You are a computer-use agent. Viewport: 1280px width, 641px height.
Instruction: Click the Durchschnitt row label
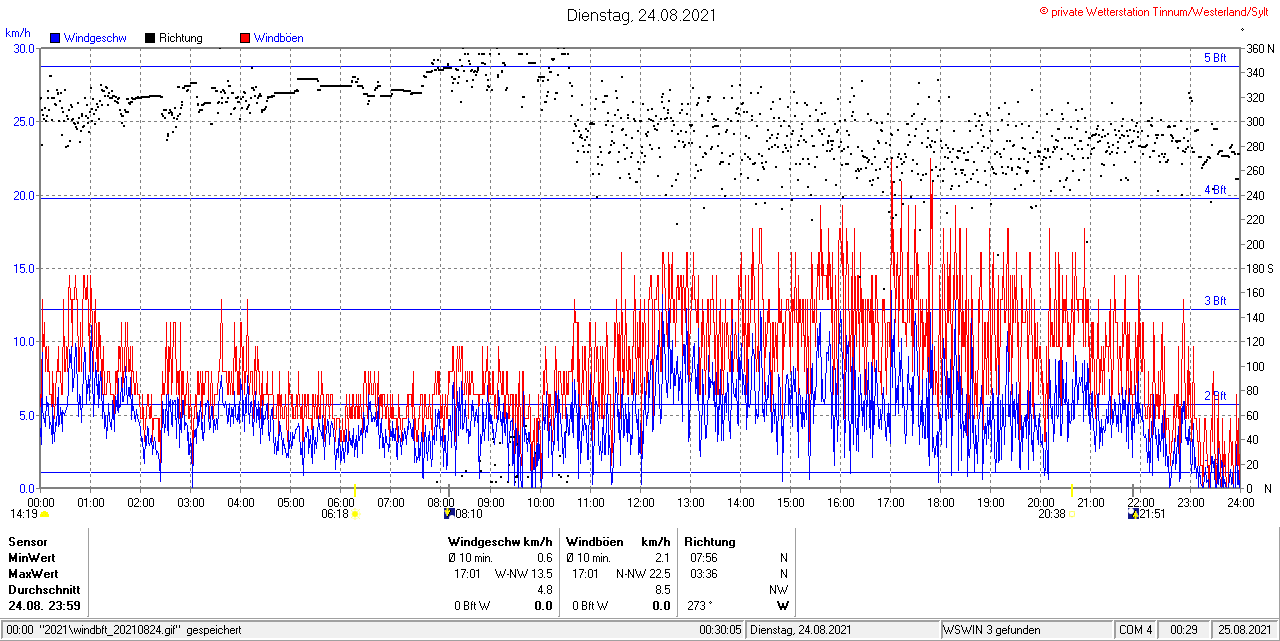pos(44,590)
